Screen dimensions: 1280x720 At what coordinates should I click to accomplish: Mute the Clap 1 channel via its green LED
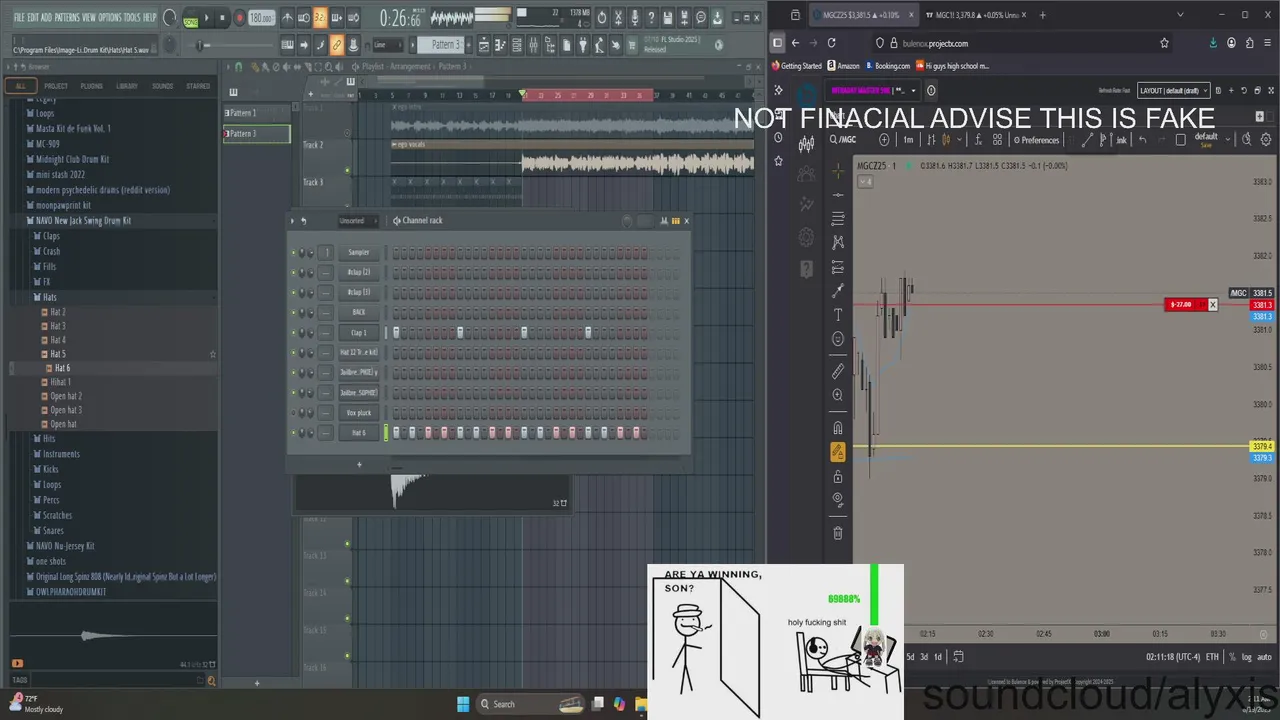(293, 333)
